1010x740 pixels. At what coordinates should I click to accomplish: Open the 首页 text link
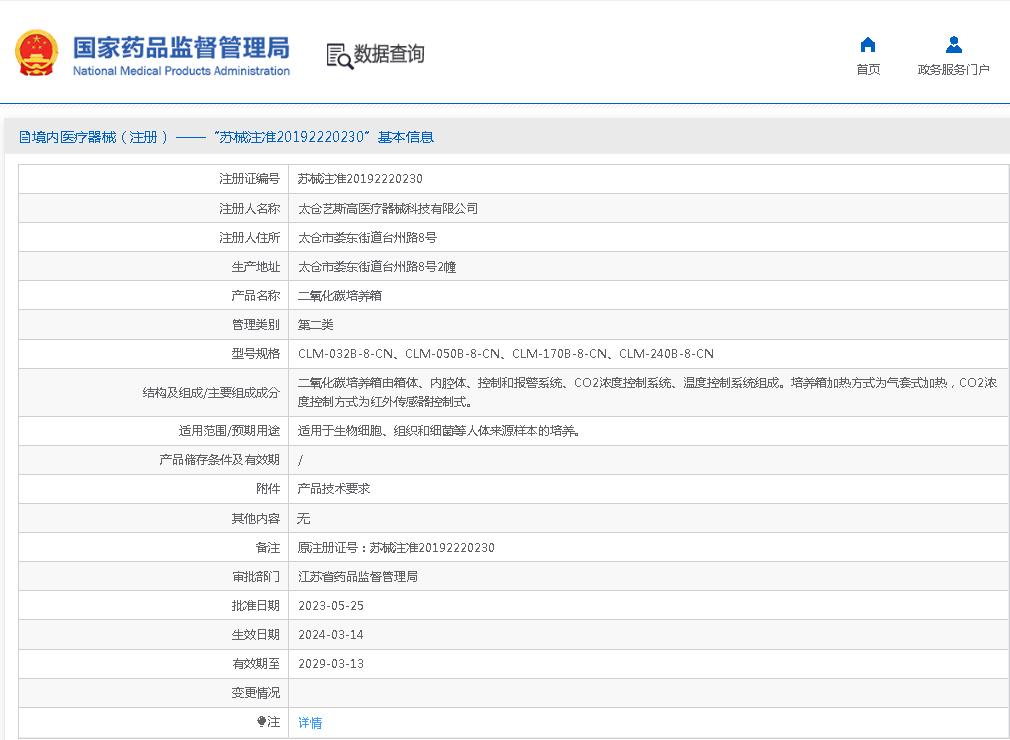(x=868, y=70)
